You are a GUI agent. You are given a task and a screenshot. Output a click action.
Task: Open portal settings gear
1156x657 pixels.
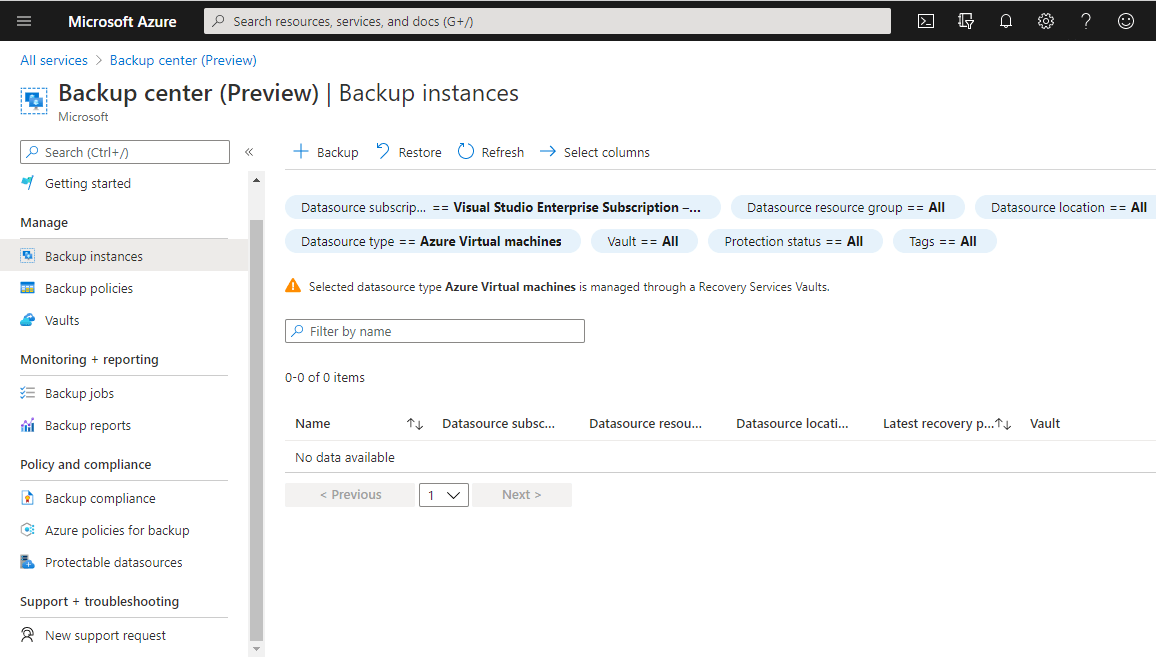click(x=1045, y=21)
